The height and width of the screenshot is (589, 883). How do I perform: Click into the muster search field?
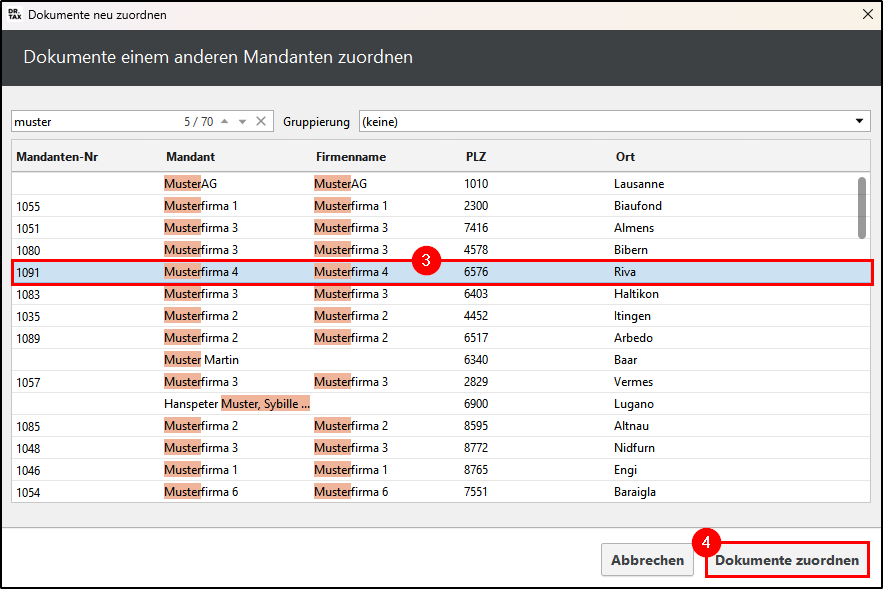[95, 121]
